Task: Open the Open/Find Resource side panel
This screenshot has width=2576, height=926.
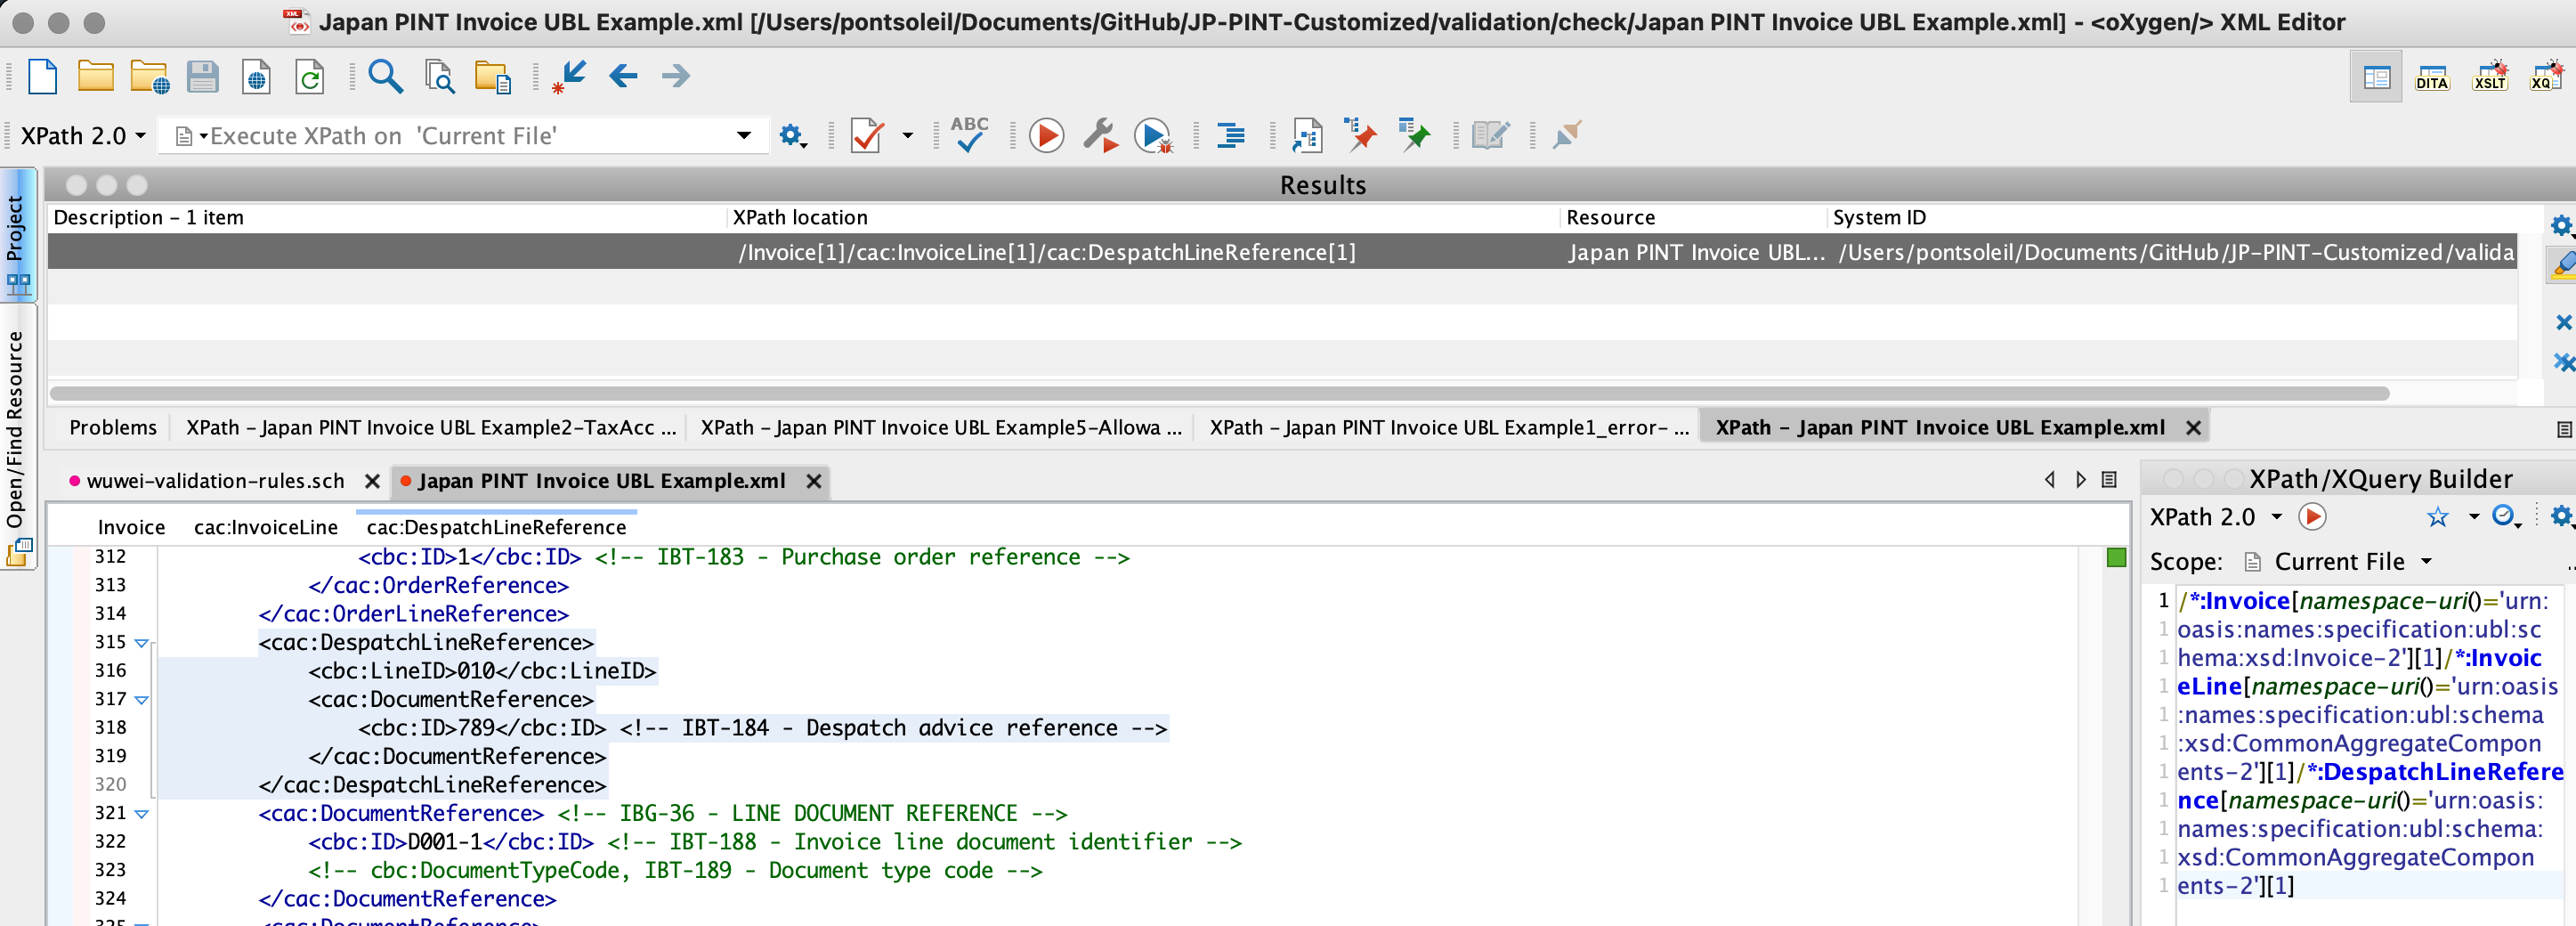Action: [17, 436]
